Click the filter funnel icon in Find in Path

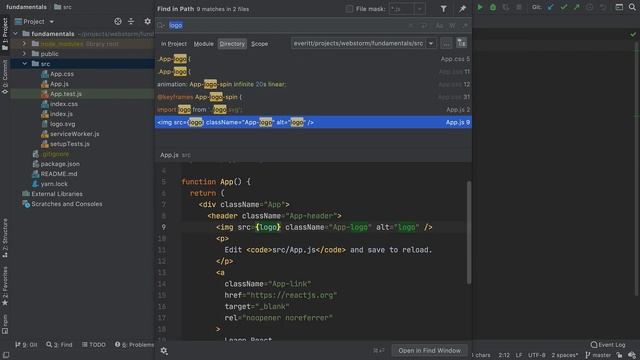click(x=444, y=9)
